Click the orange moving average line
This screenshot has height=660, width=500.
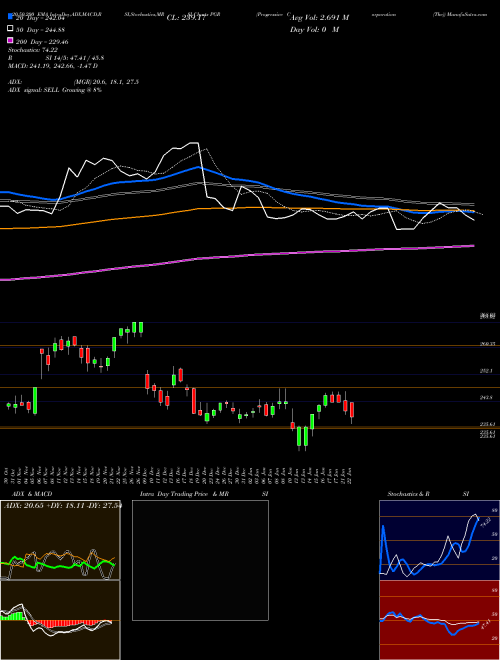[237, 208]
